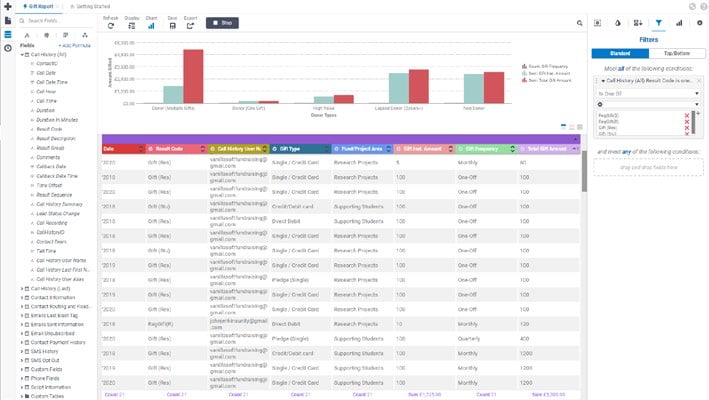Expand the Call History (Last) tree node
This screenshot has height=400, width=709.
(22, 289)
